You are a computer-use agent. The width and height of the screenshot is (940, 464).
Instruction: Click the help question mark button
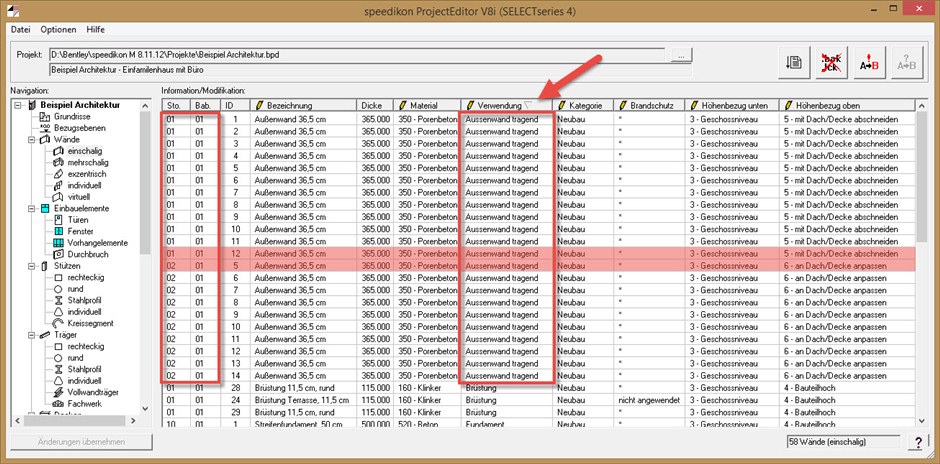tap(918, 442)
